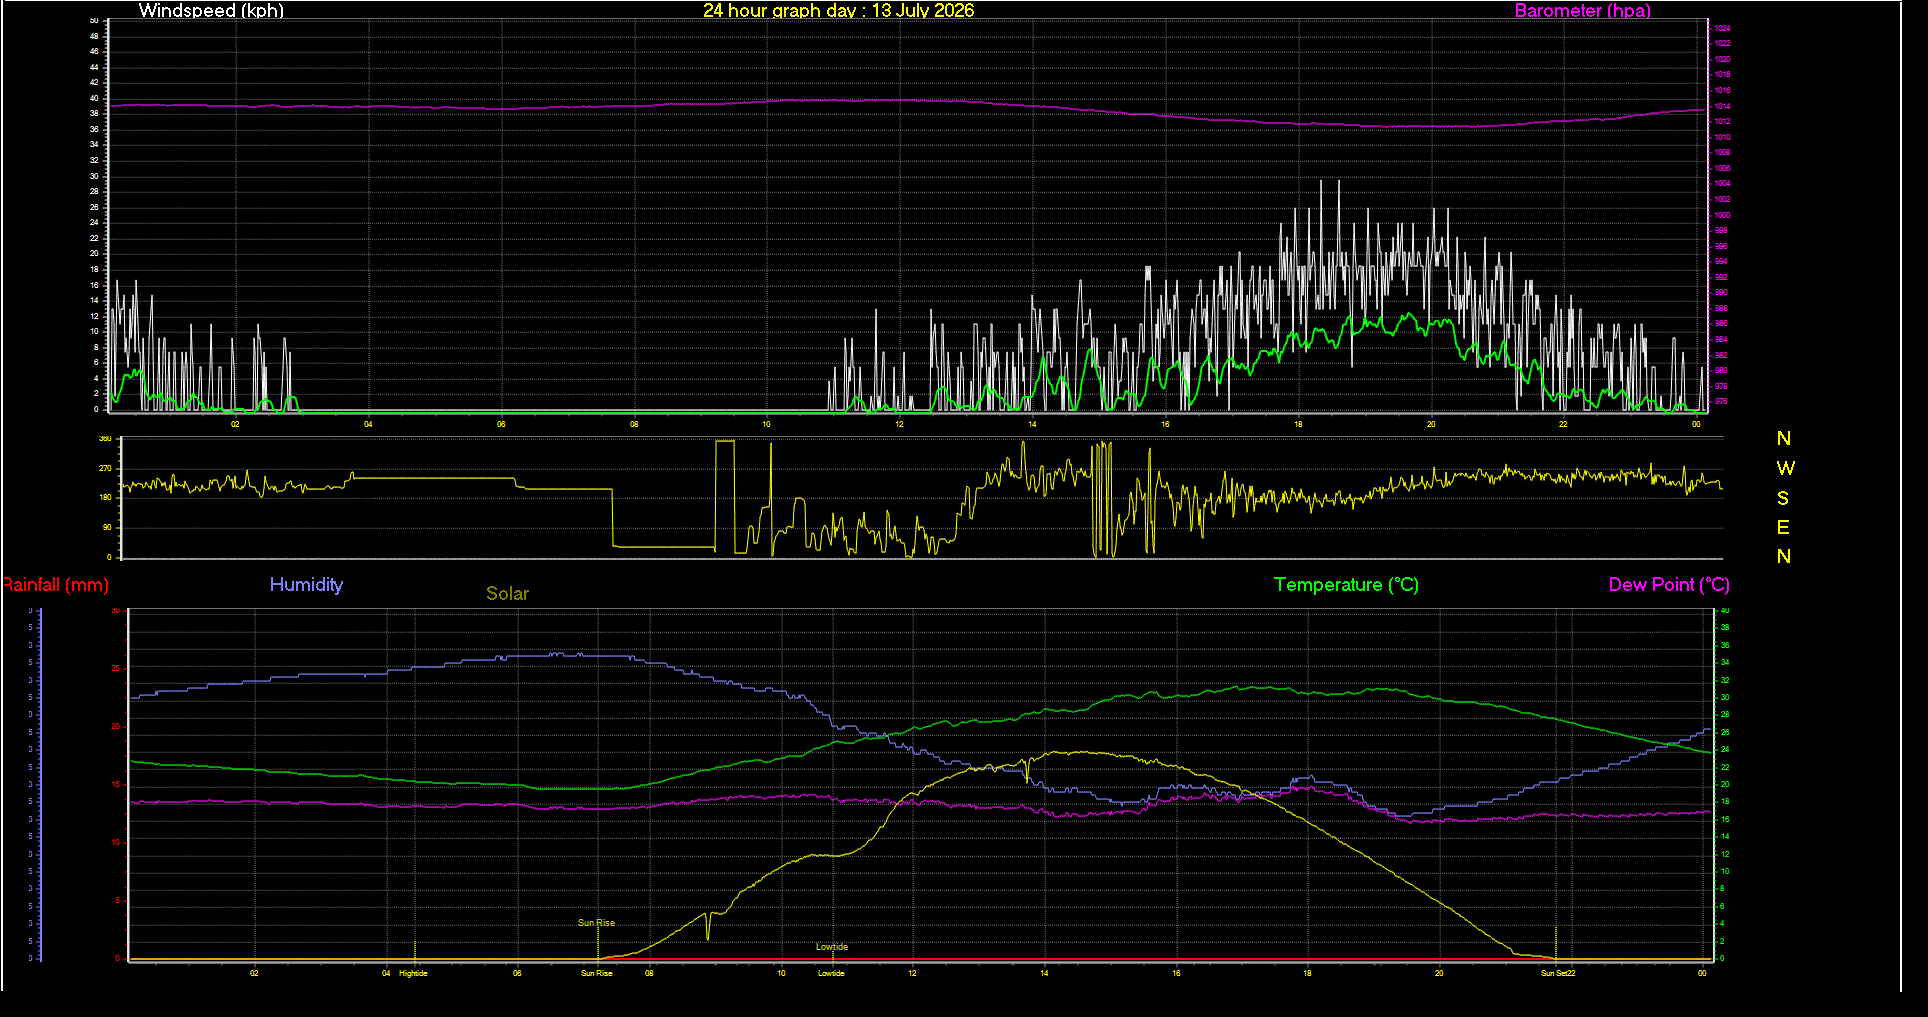This screenshot has height=1017, width=1928.
Task: Click hour "08" under the humidity graph
Action: click(x=649, y=973)
